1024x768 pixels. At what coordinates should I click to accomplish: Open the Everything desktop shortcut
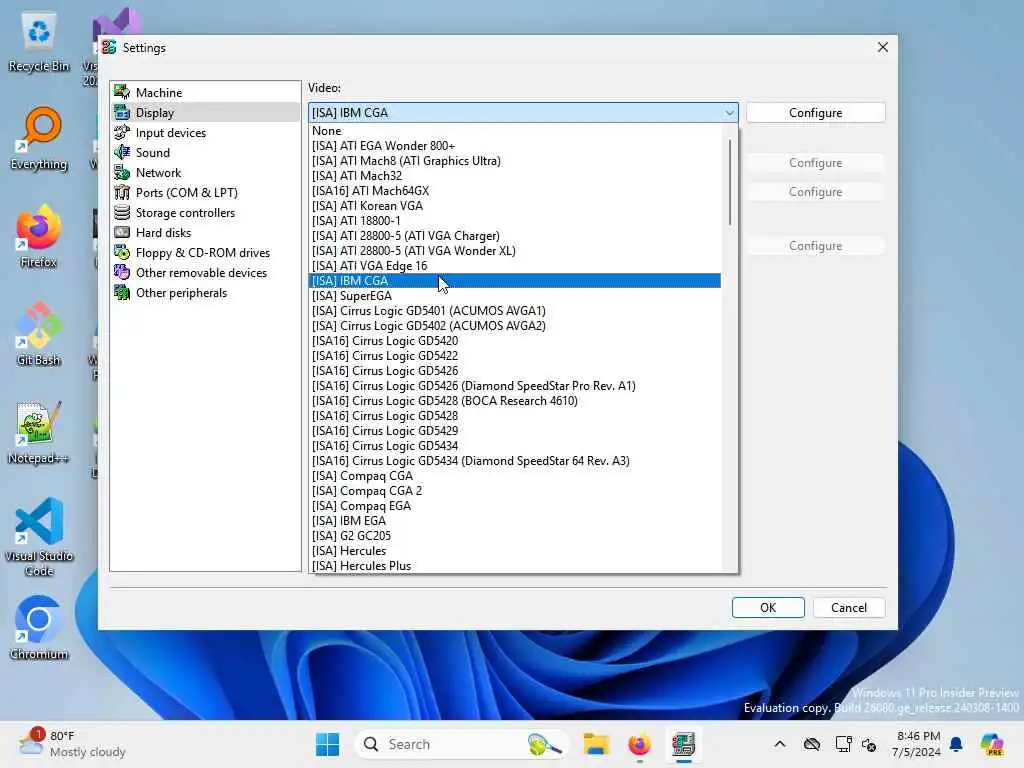click(39, 139)
